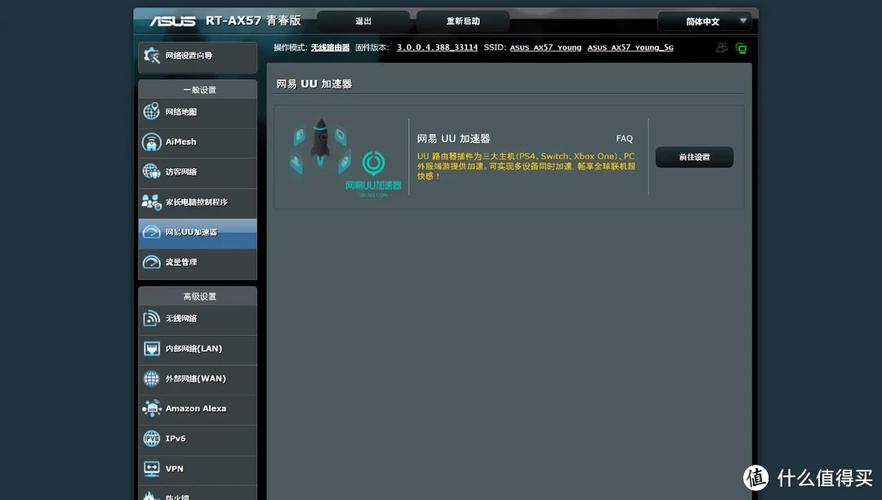Click the 网络设置向导 label
Screen dimensions: 882x500
[x=189, y=56]
